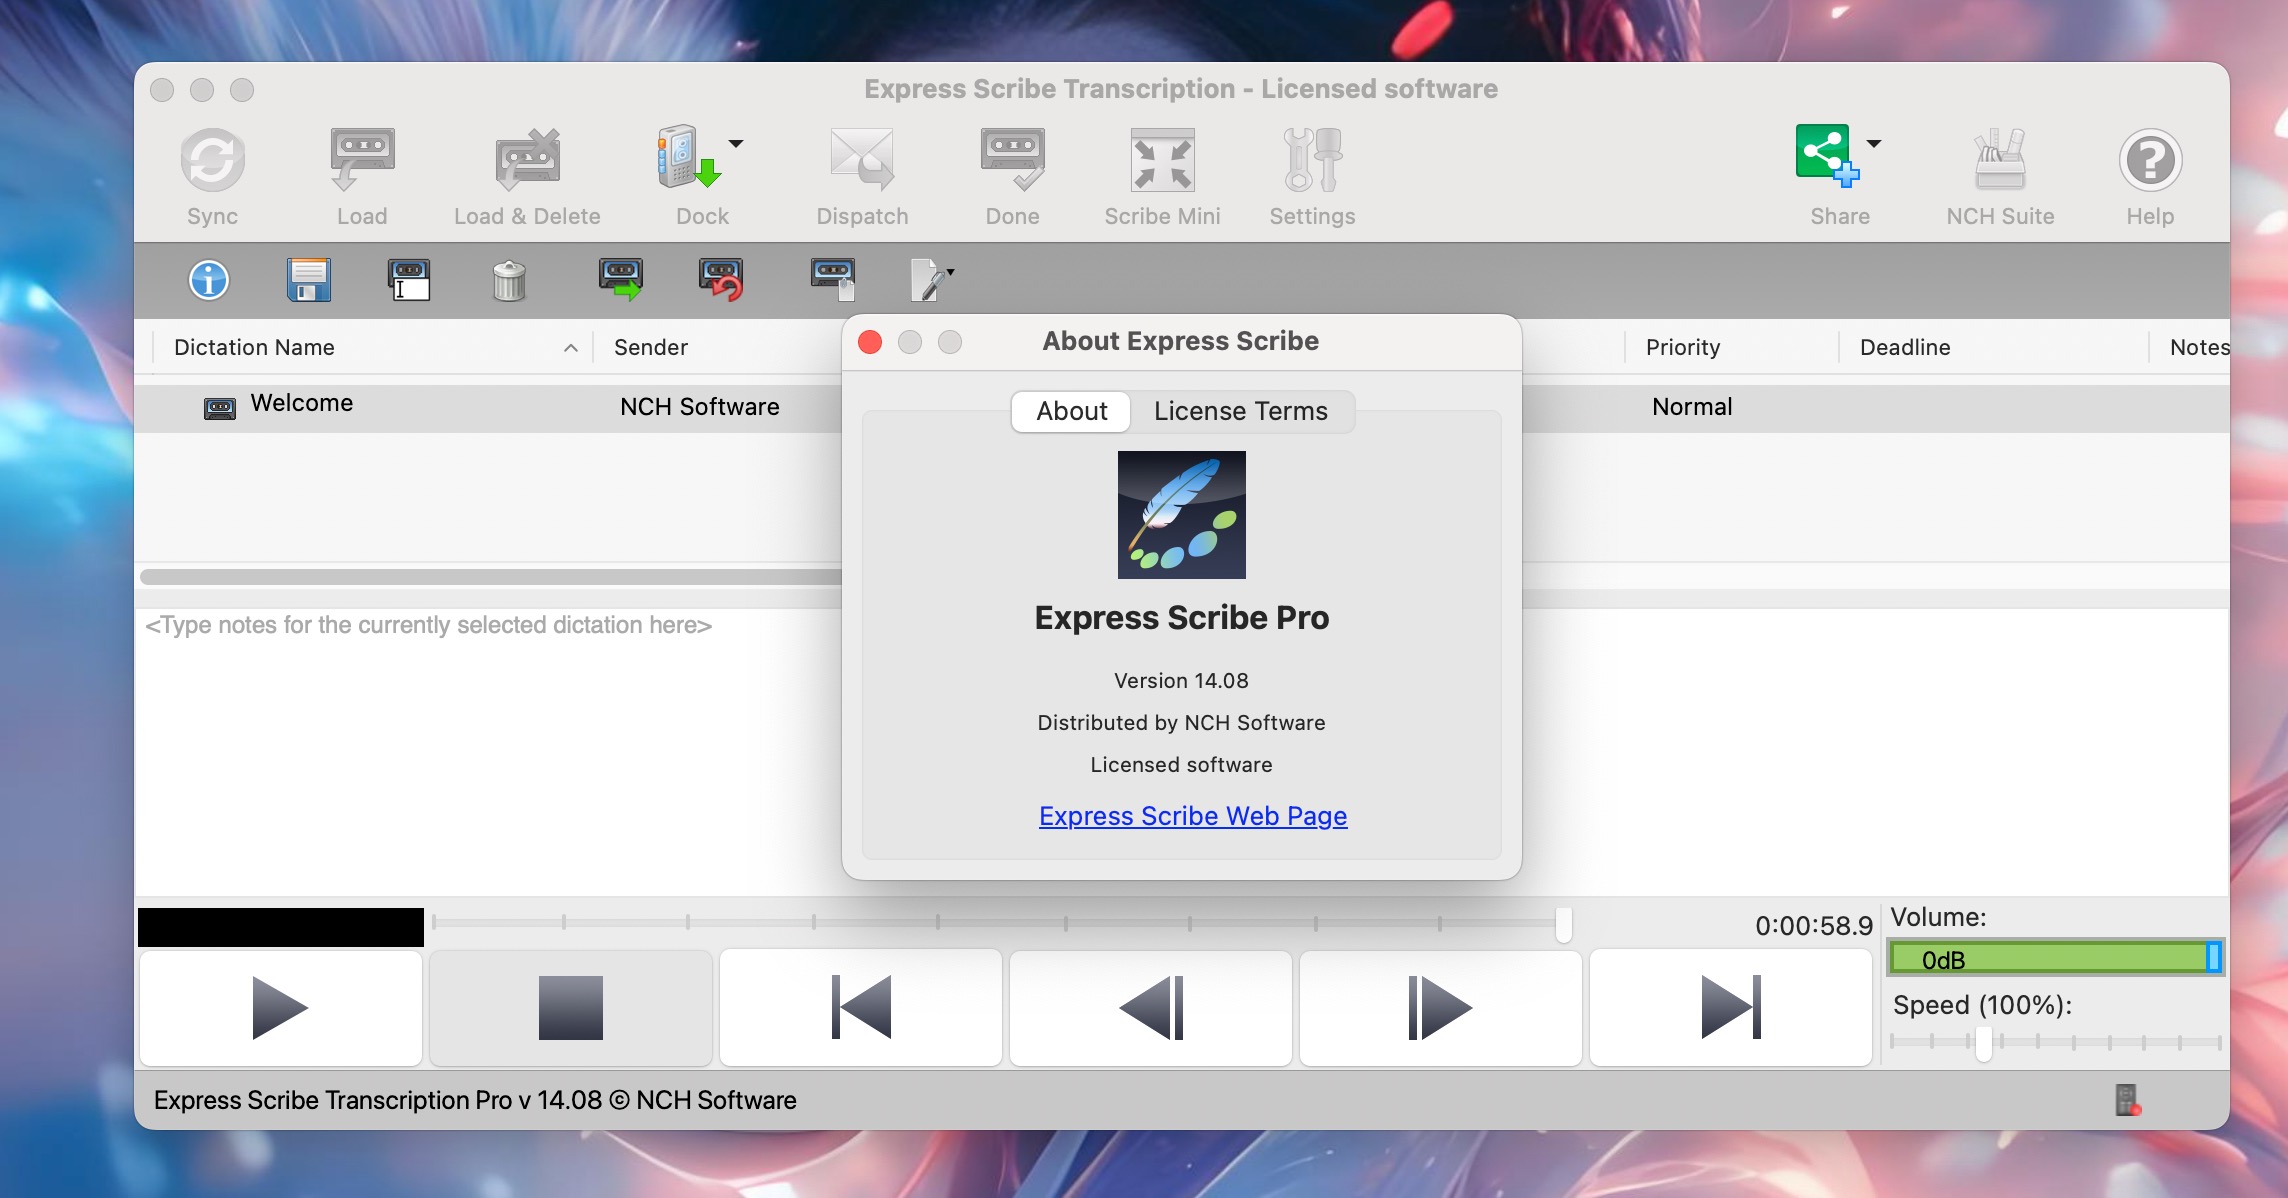Click the Sender column header
This screenshot has width=2288, height=1198.
pyautogui.click(x=651, y=347)
